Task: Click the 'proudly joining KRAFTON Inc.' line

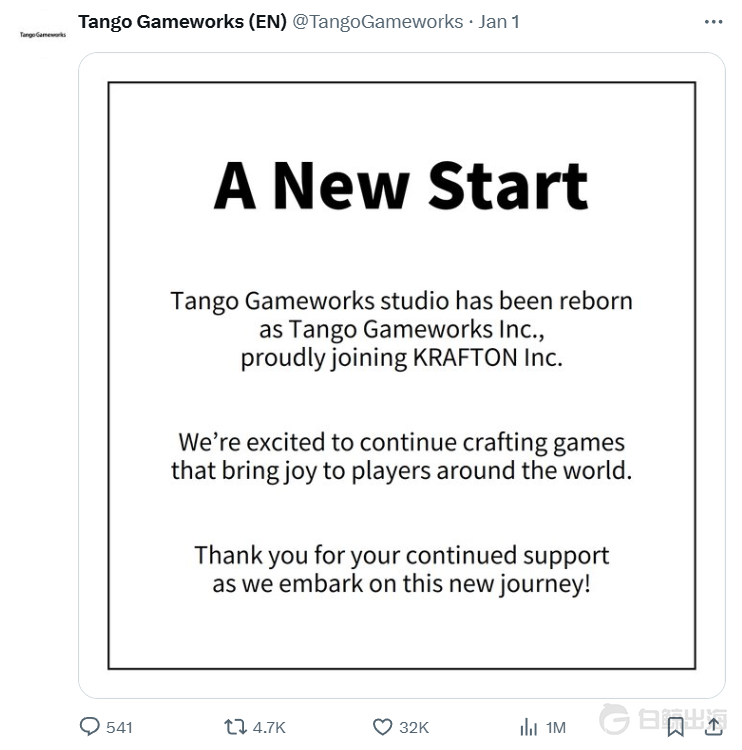Action: (401, 358)
